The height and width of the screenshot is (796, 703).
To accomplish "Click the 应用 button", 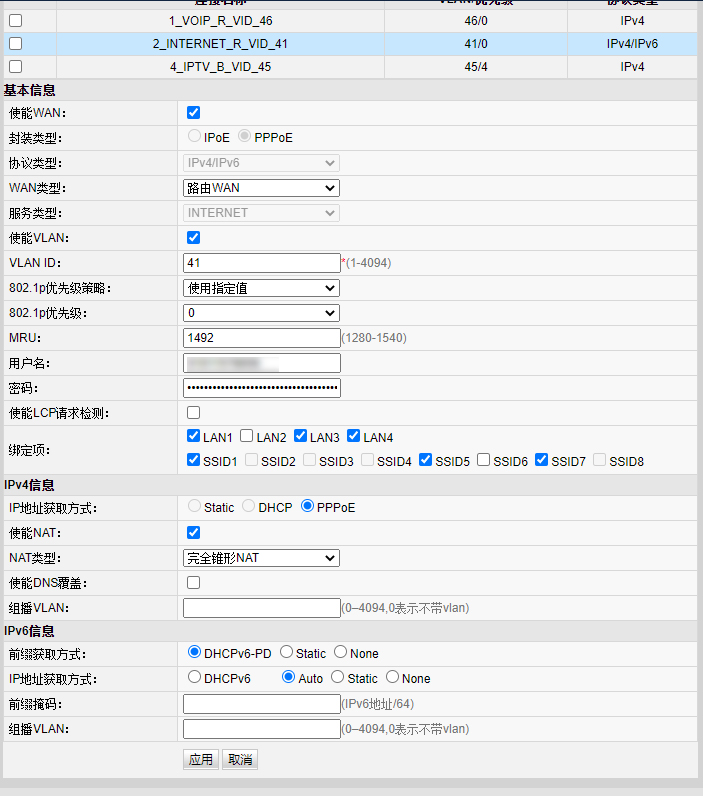I will coord(201,760).
